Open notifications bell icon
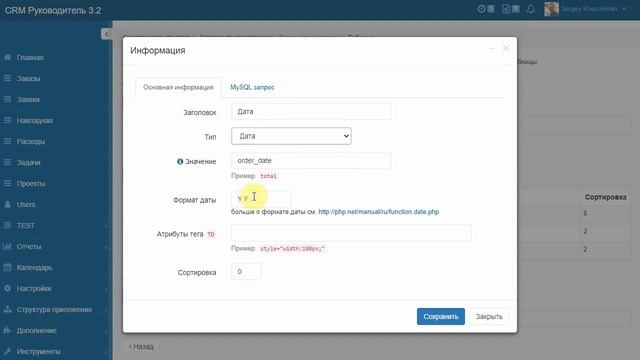Viewport: 640px width, 360px height. pos(531,9)
